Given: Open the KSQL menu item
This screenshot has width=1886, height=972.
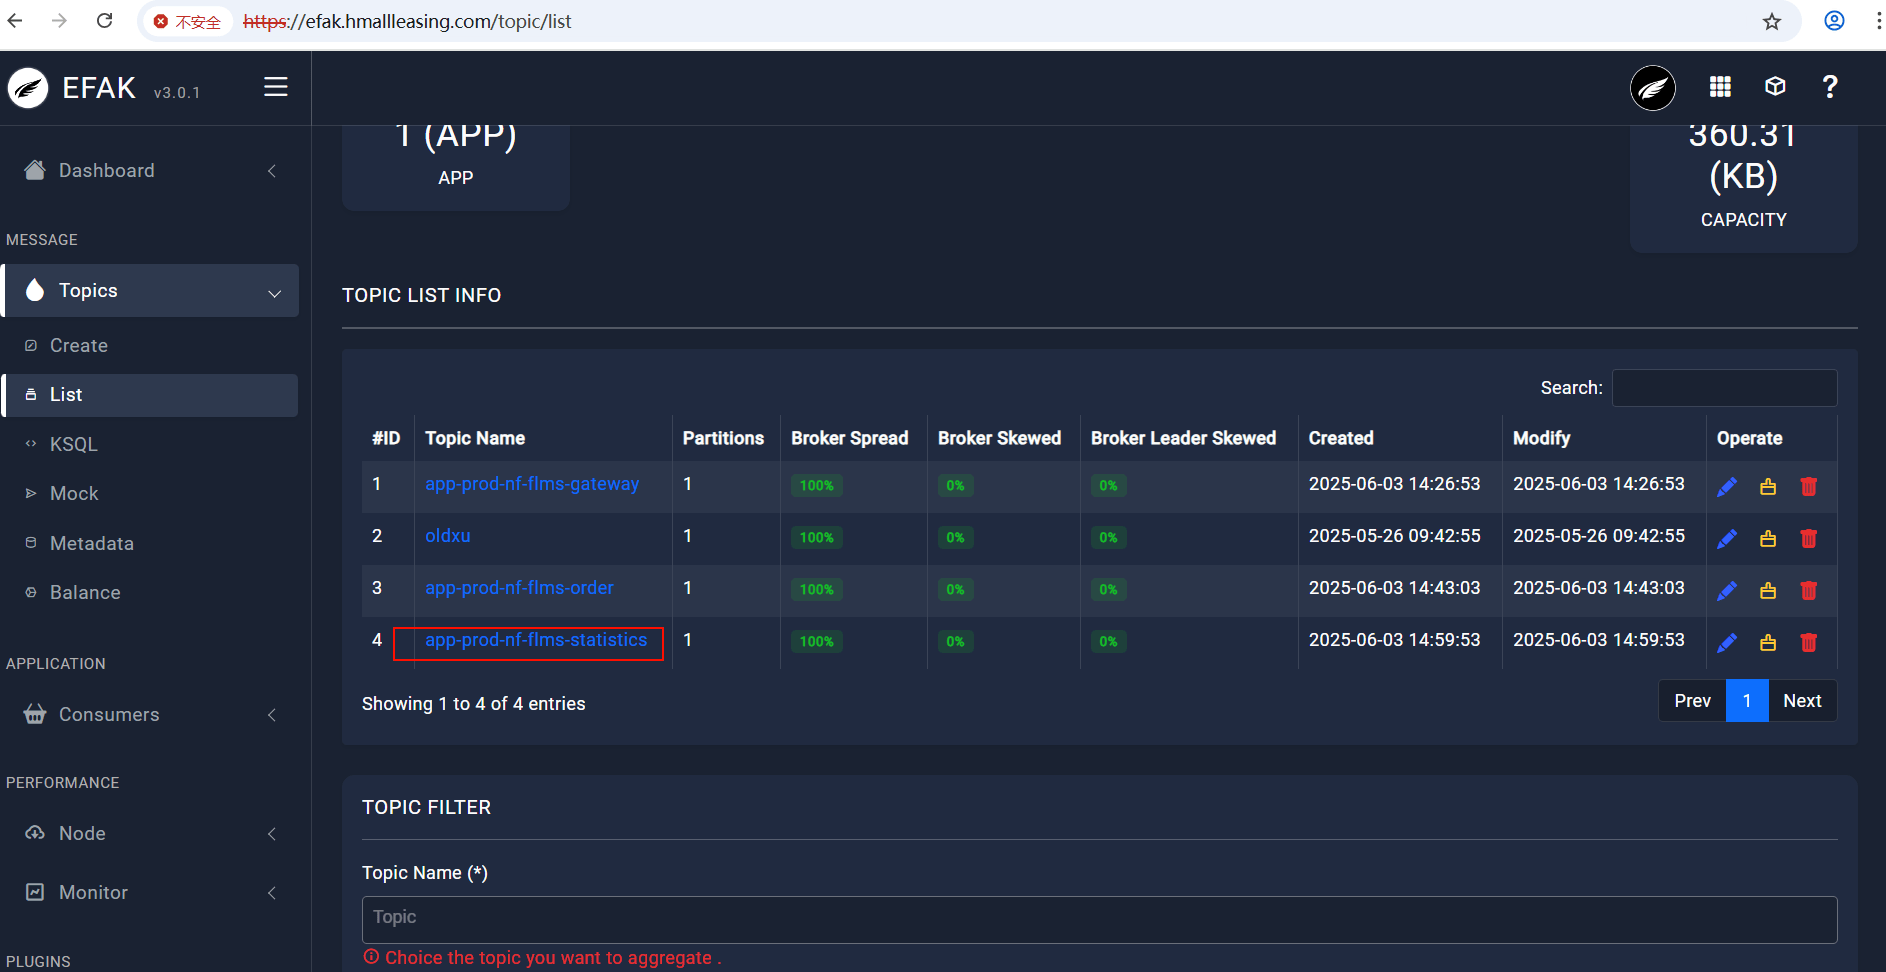Looking at the screenshot, I should [74, 444].
